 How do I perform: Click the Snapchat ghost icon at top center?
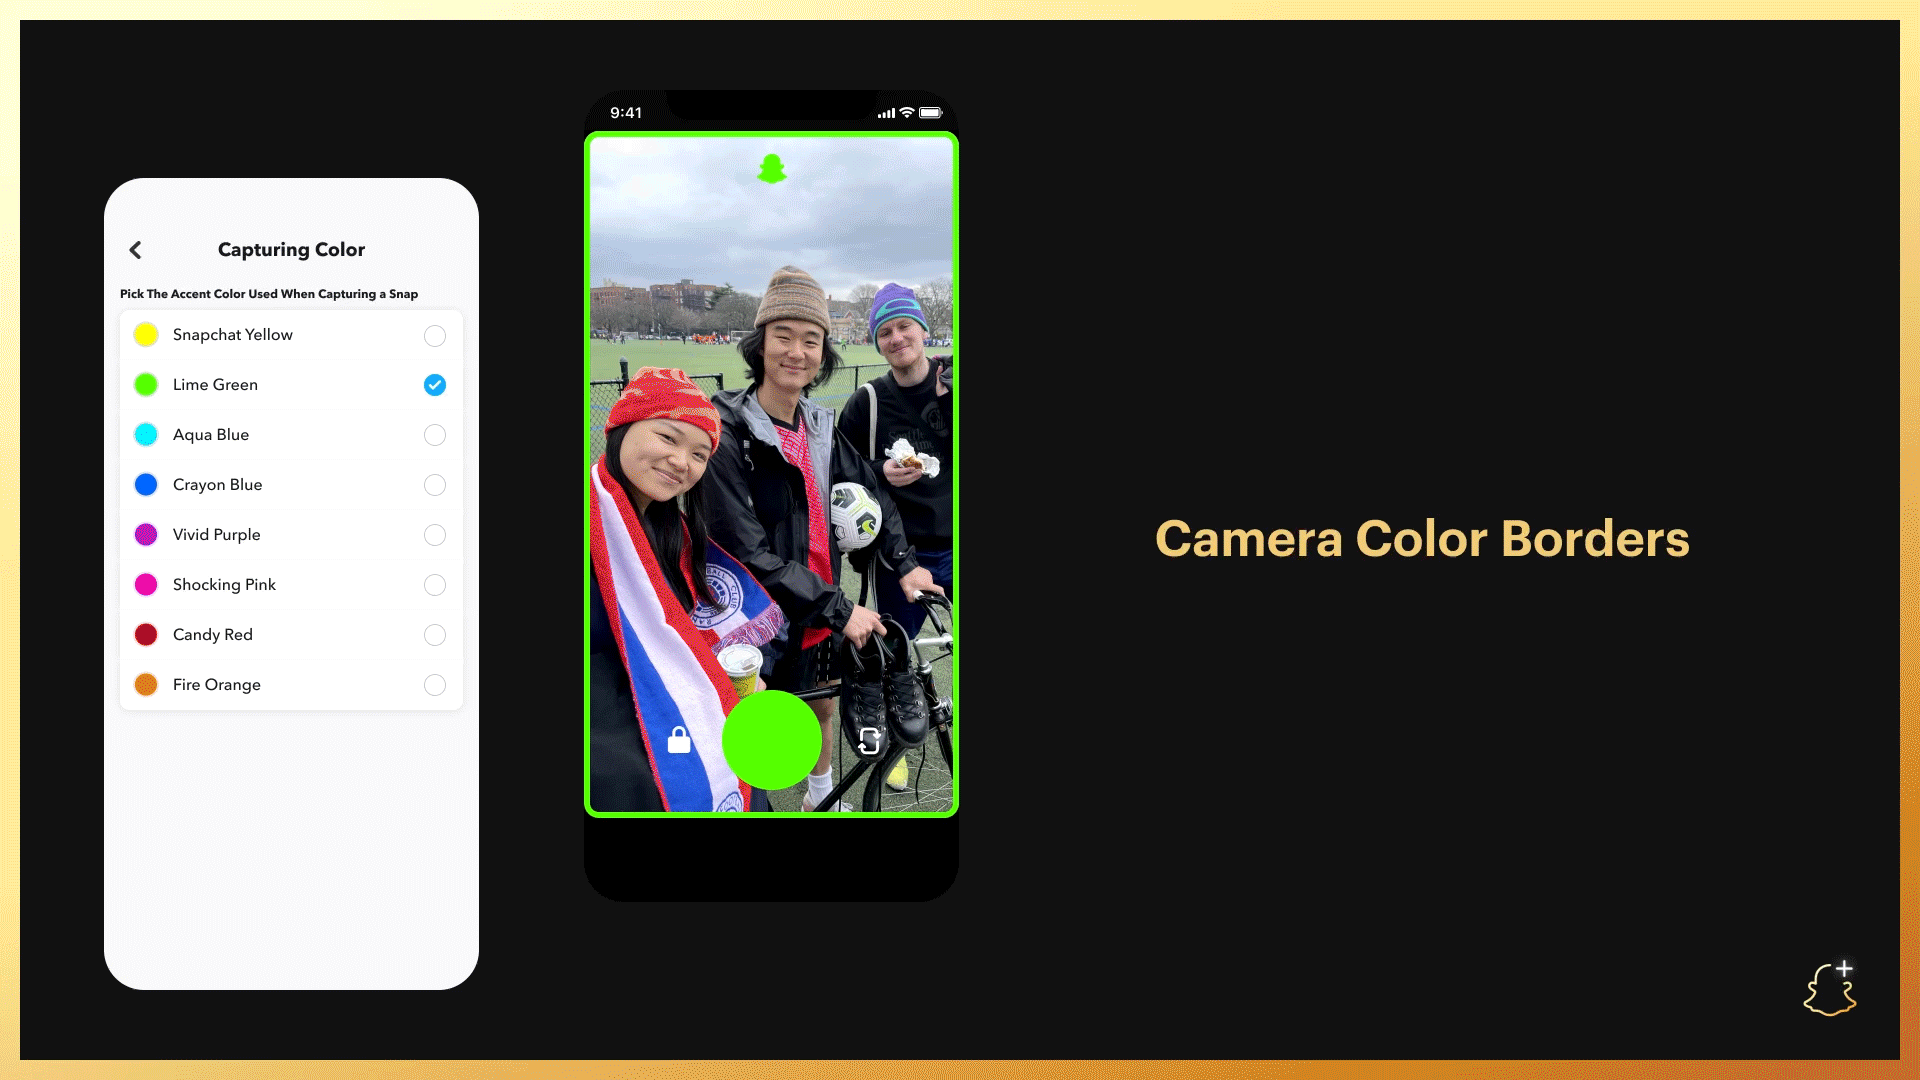pyautogui.click(x=771, y=169)
